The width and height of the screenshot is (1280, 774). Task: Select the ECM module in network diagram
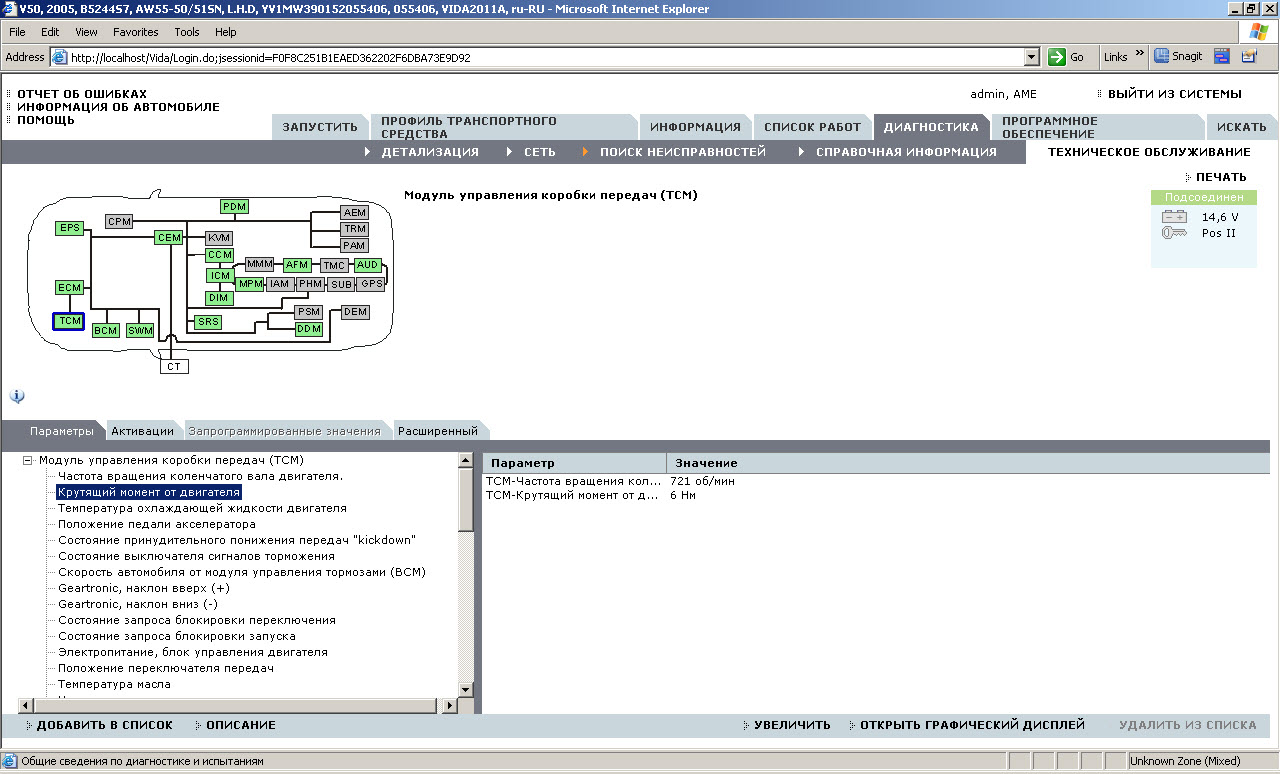69,288
